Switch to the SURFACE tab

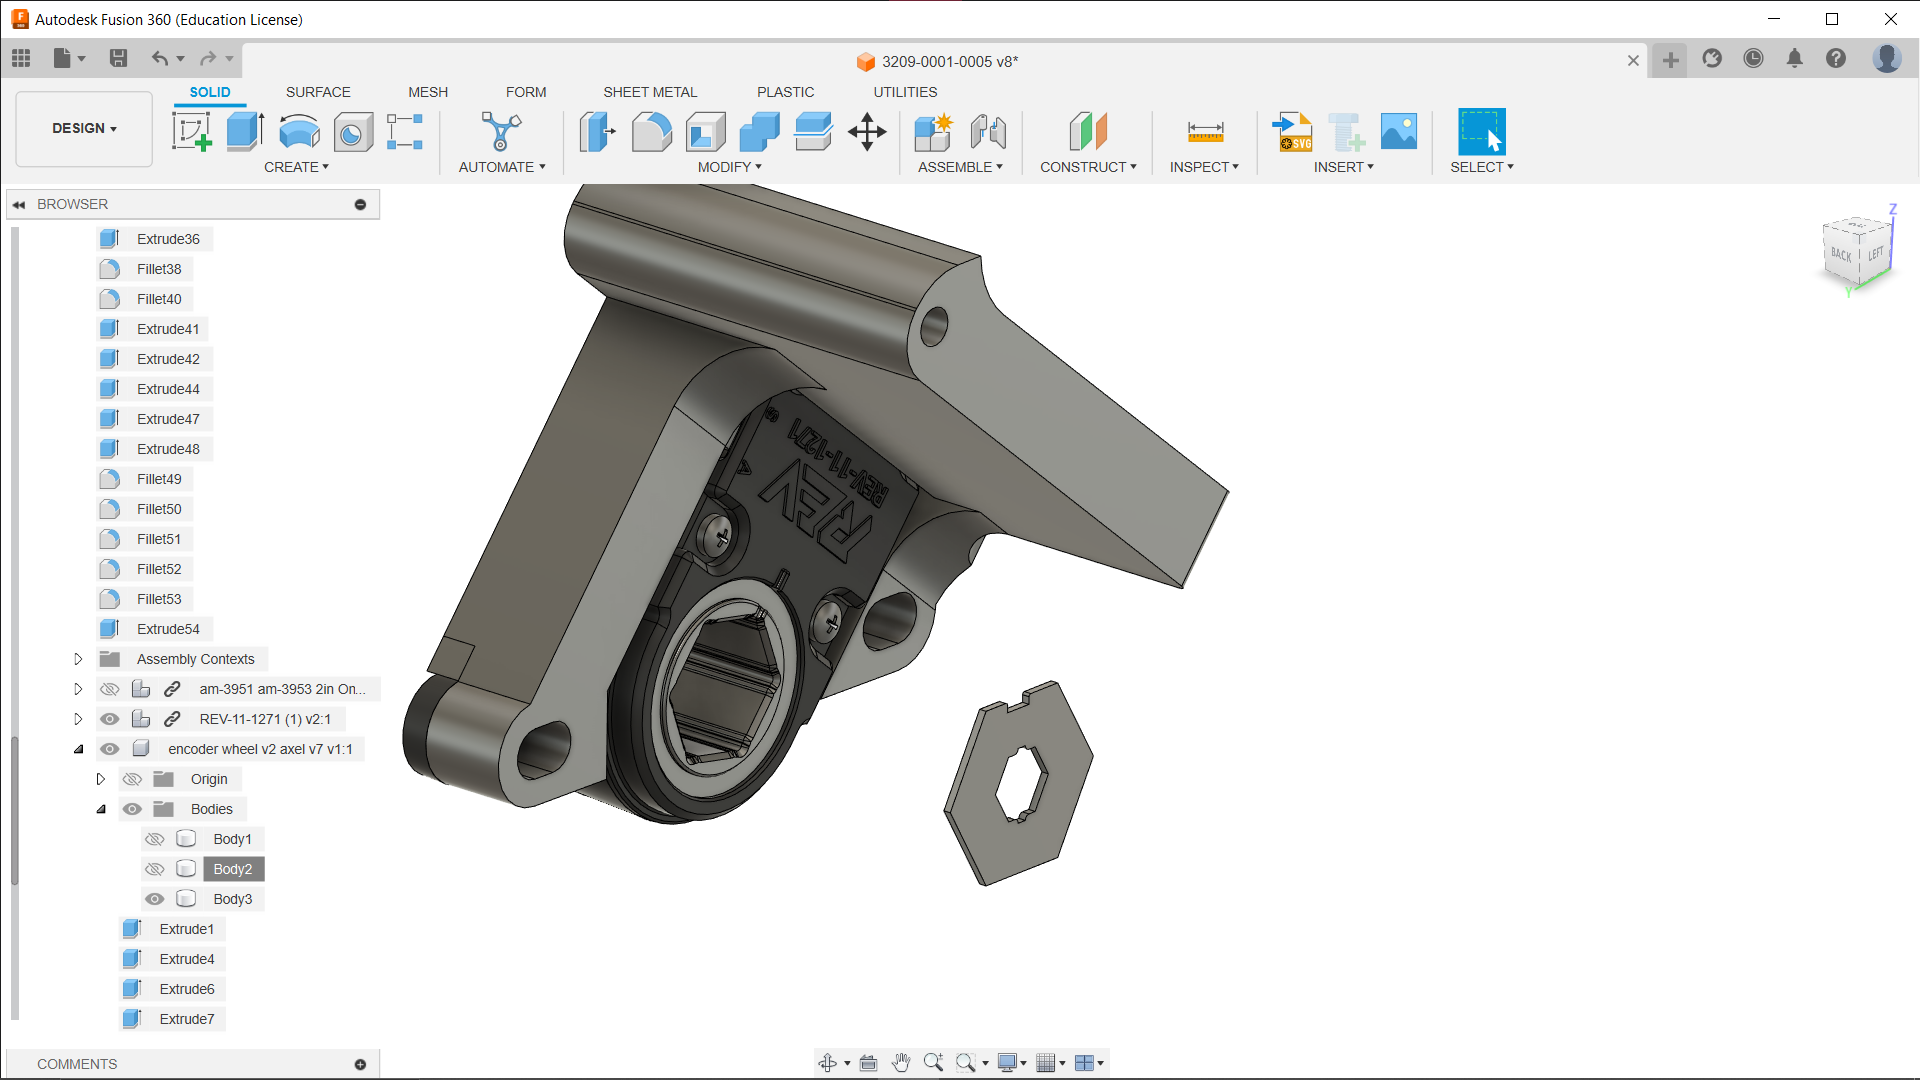tap(318, 92)
